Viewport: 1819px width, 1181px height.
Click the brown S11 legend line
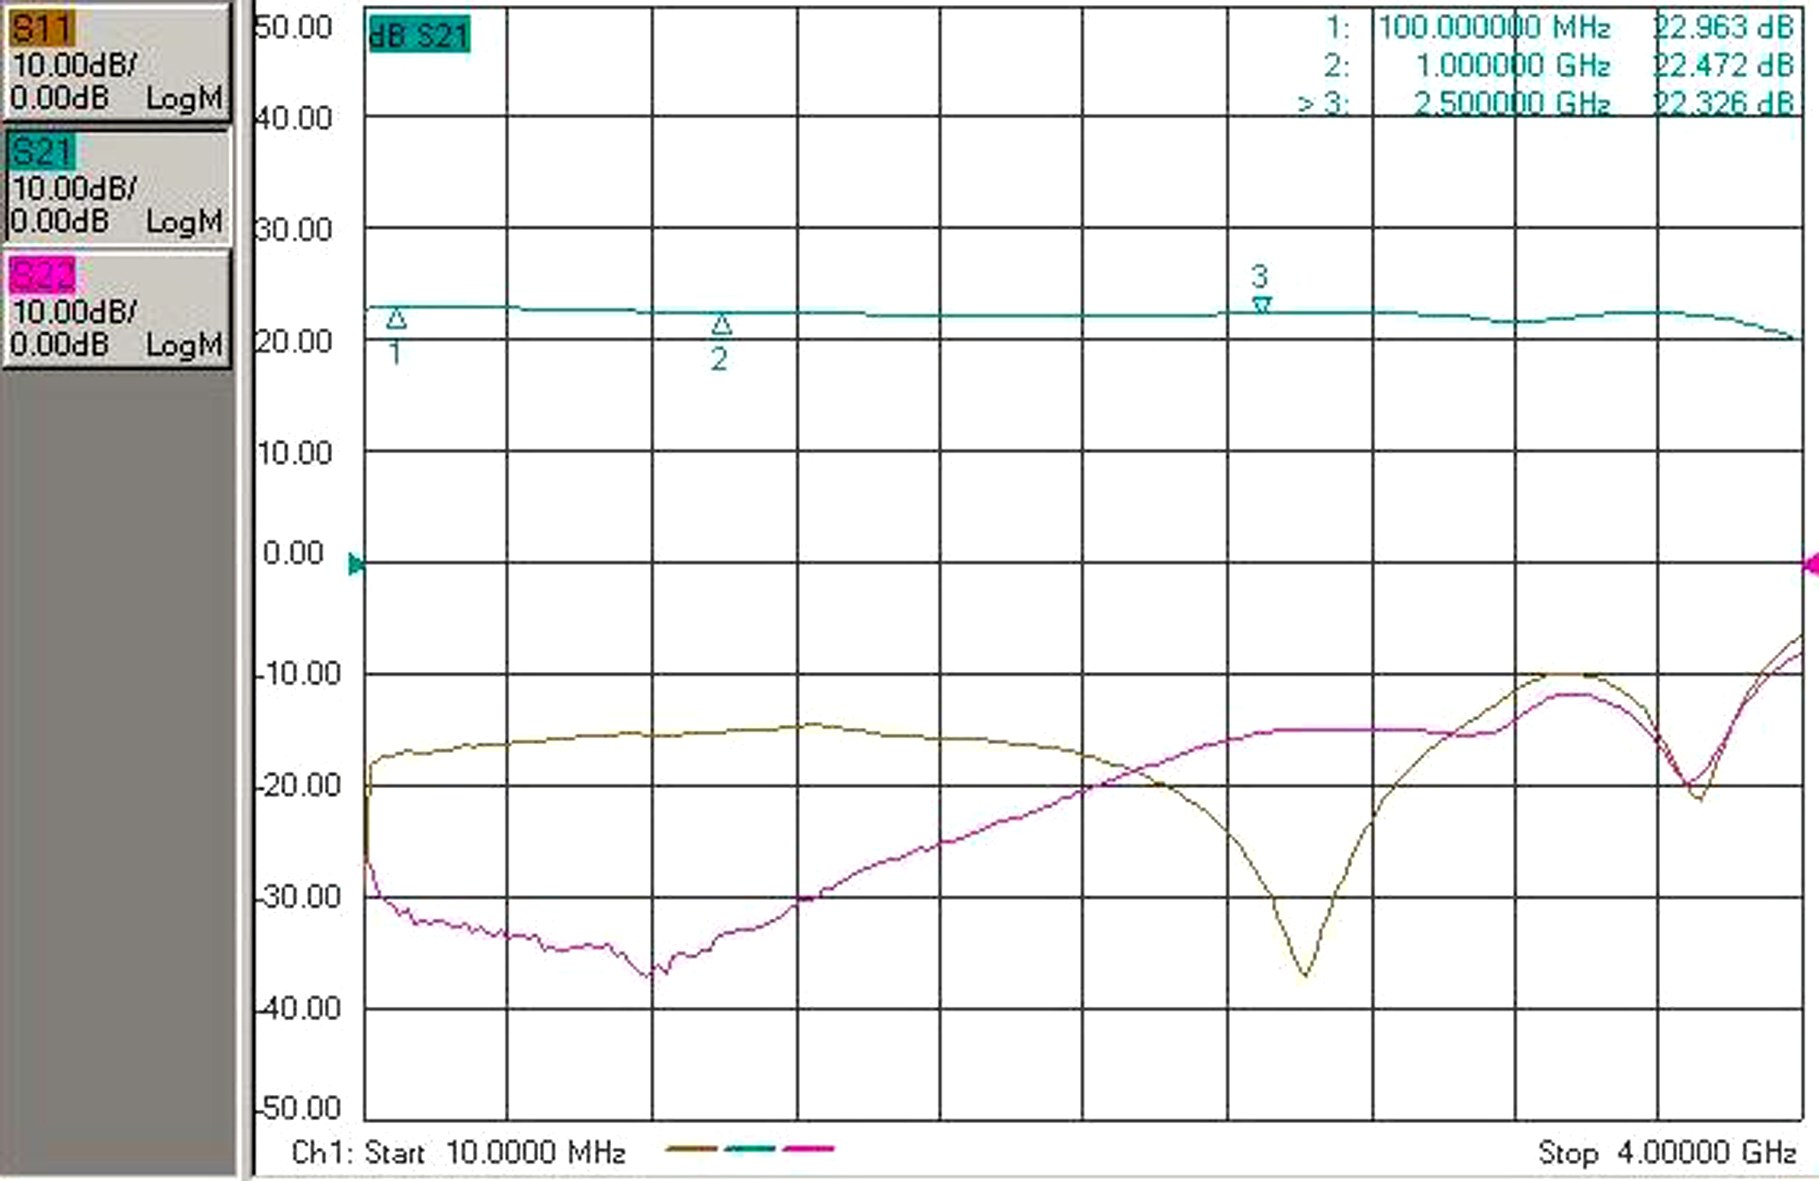pyautogui.click(x=691, y=1149)
